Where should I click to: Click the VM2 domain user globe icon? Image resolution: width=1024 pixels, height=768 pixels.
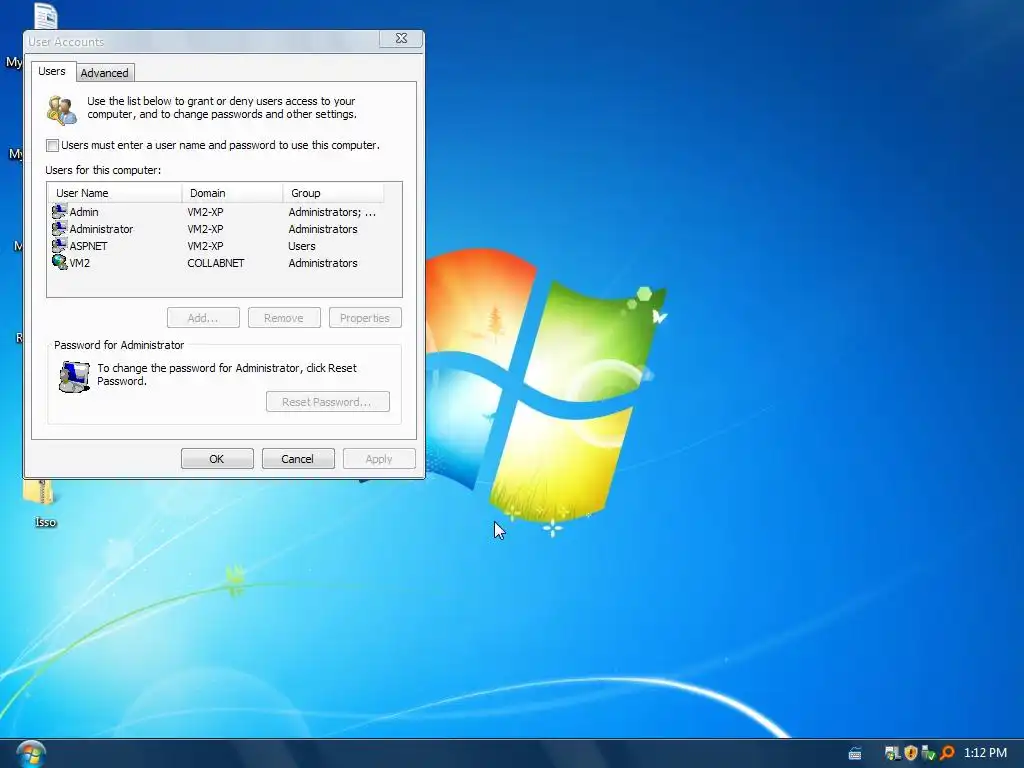(59, 263)
